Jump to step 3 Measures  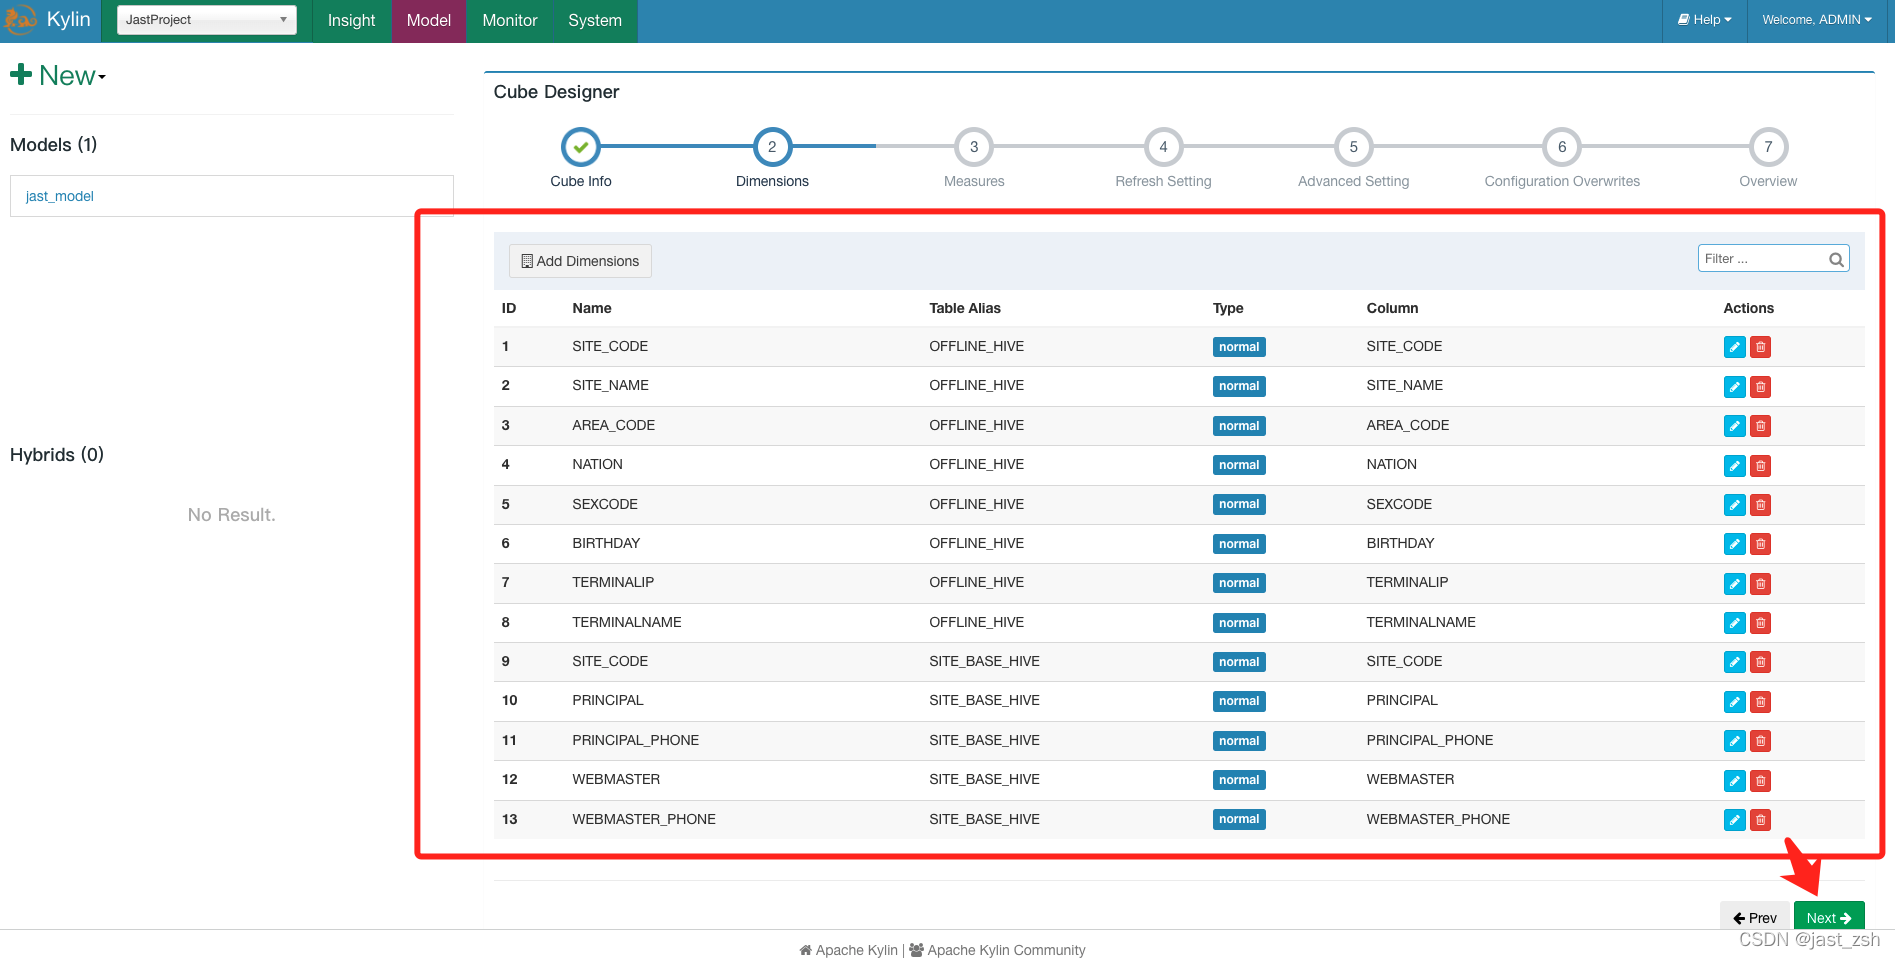974,147
